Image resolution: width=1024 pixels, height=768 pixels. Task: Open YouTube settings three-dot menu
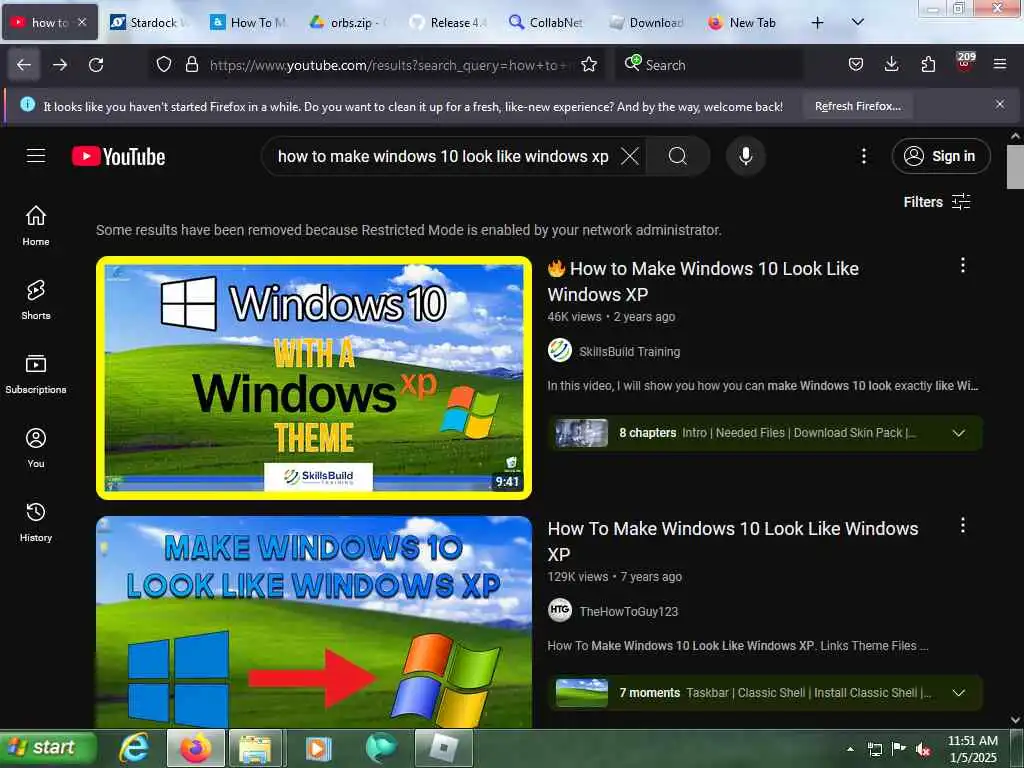pyautogui.click(x=863, y=156)
